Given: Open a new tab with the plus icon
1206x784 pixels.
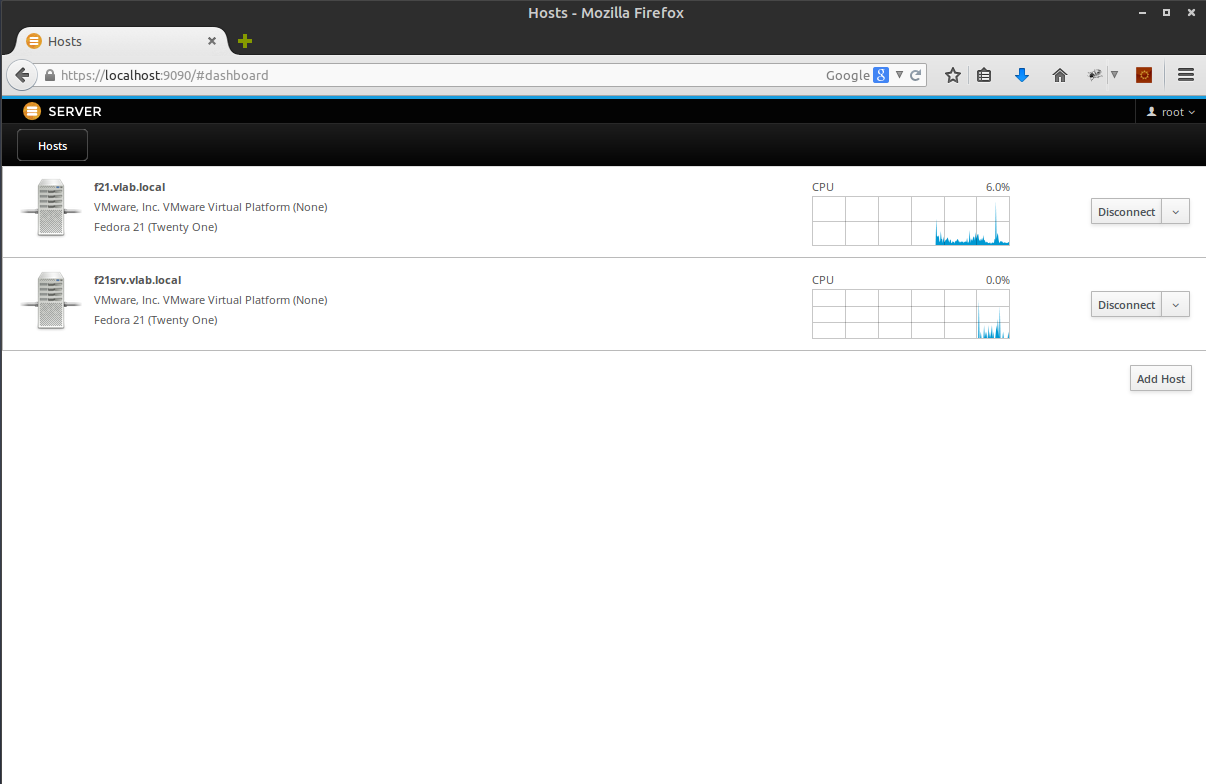Looking at the screenshot, I should tap(245, 41).
